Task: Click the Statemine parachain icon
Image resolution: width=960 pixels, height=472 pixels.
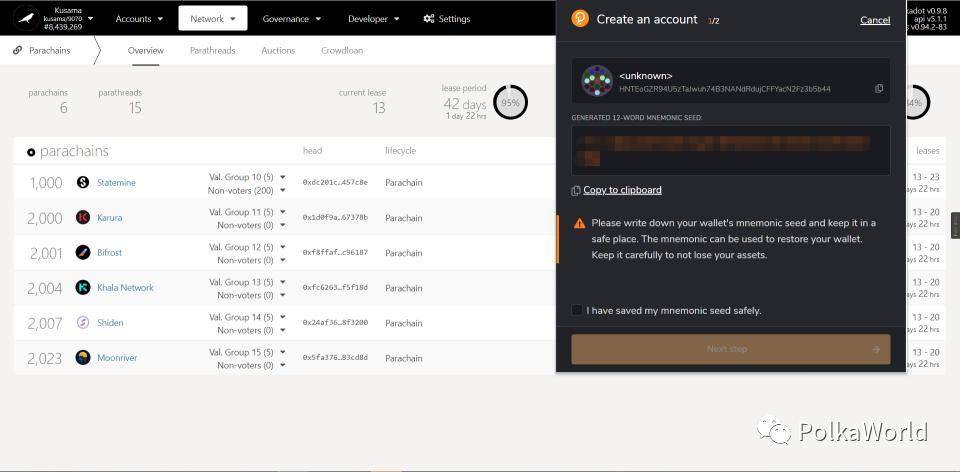Action: click(83, 182)
